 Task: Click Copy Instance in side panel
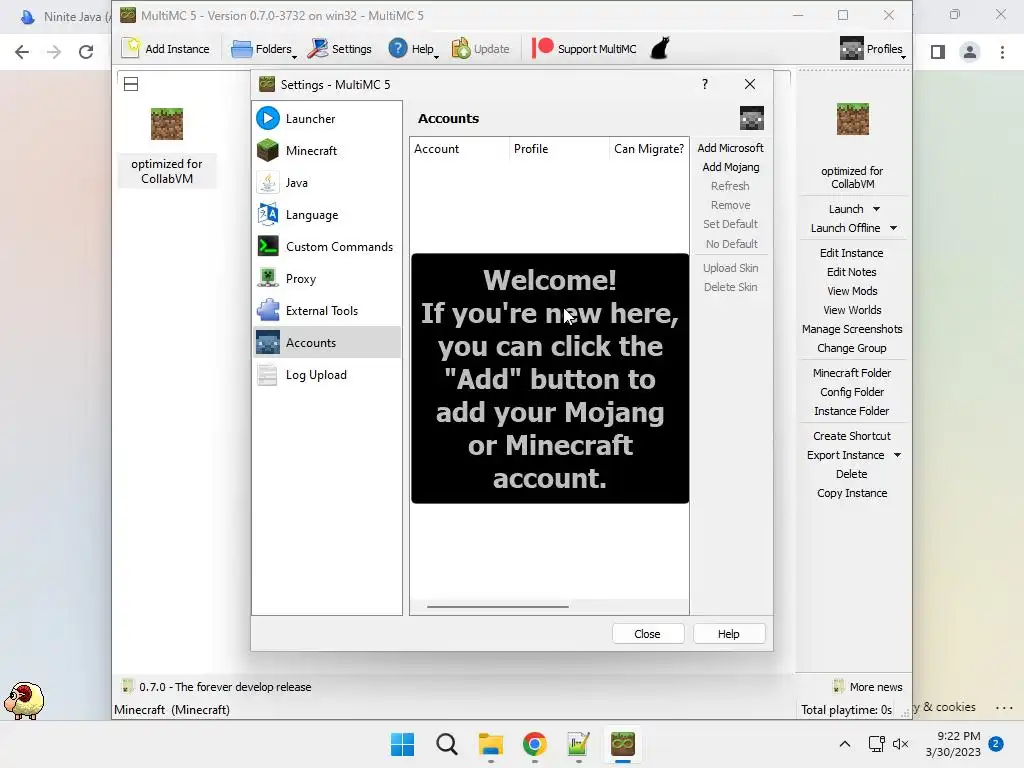pos(852,493)
